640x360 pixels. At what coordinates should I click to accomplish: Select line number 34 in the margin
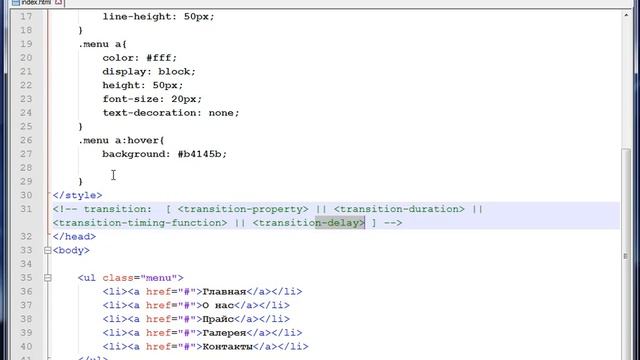pyautogui.click(x=26, y=264)
